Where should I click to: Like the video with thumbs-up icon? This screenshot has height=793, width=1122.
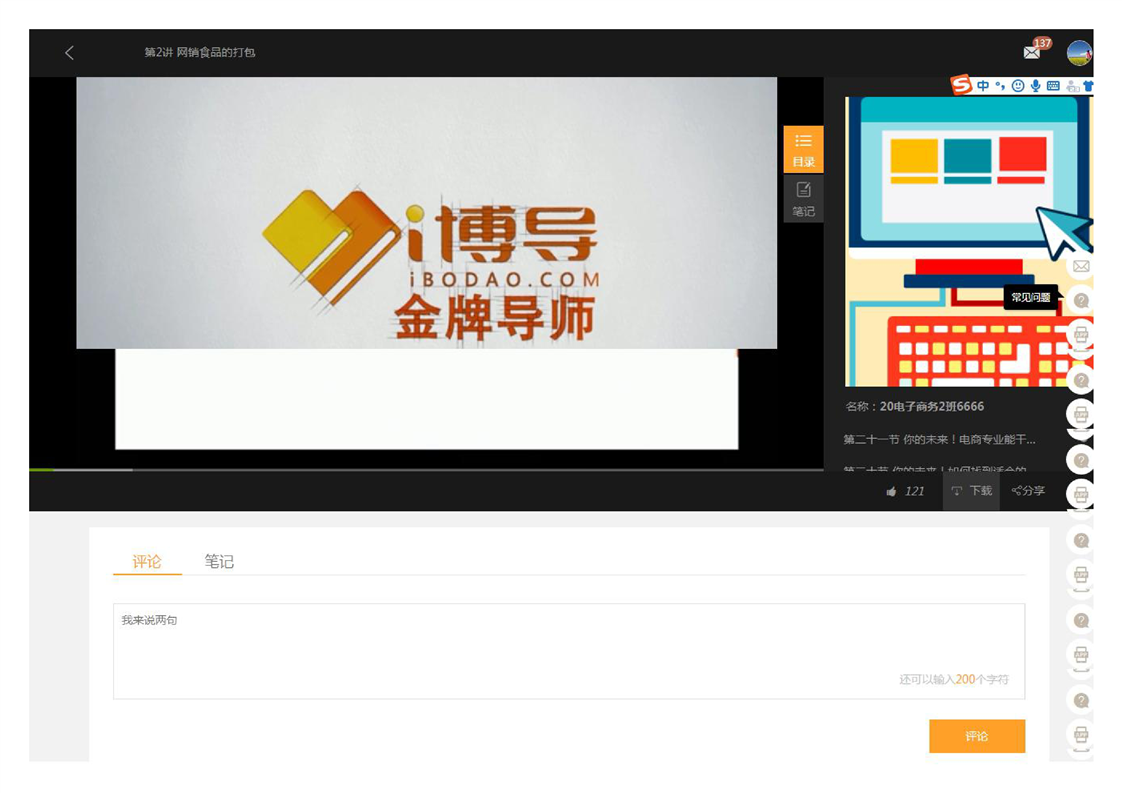click(x=891, y=491)
